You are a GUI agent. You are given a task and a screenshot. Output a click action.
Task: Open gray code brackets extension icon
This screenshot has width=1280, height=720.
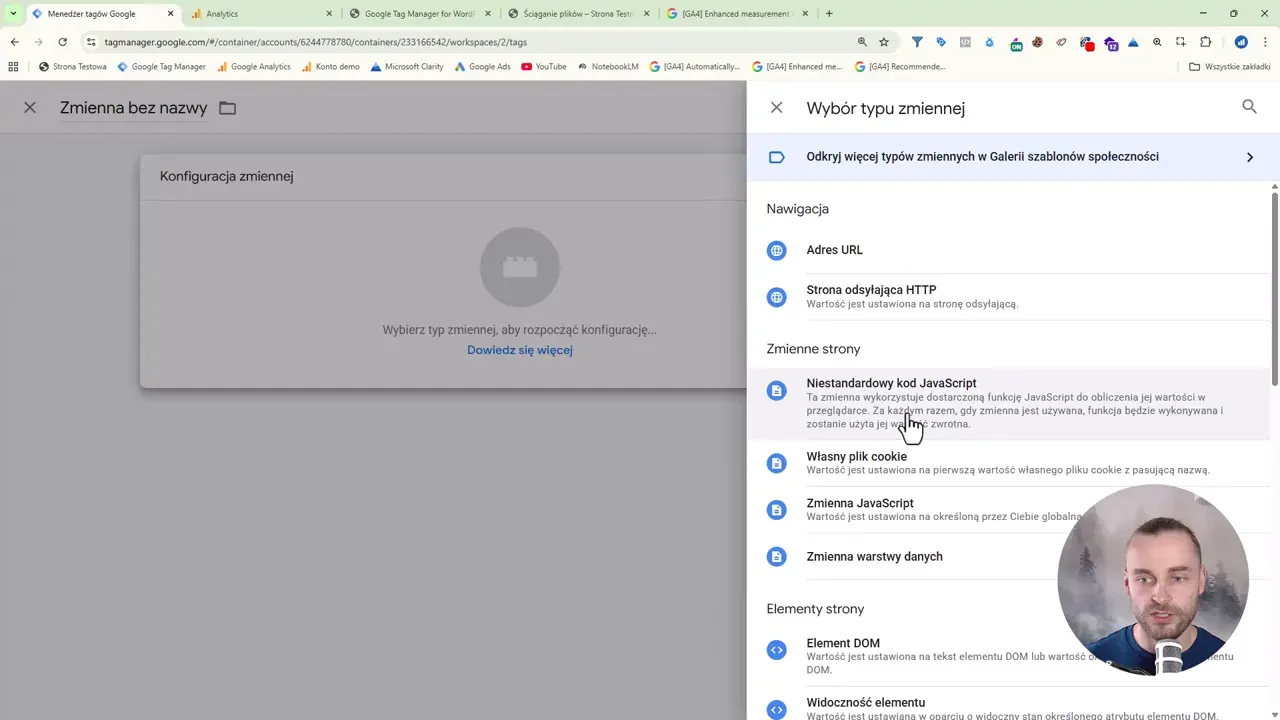pos(965,42)
